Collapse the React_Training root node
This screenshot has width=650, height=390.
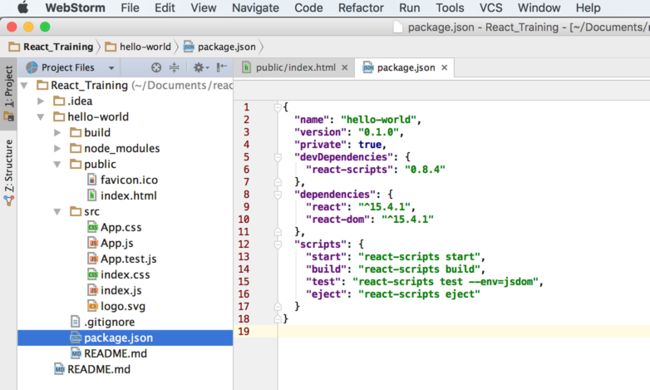pos(24,85)
